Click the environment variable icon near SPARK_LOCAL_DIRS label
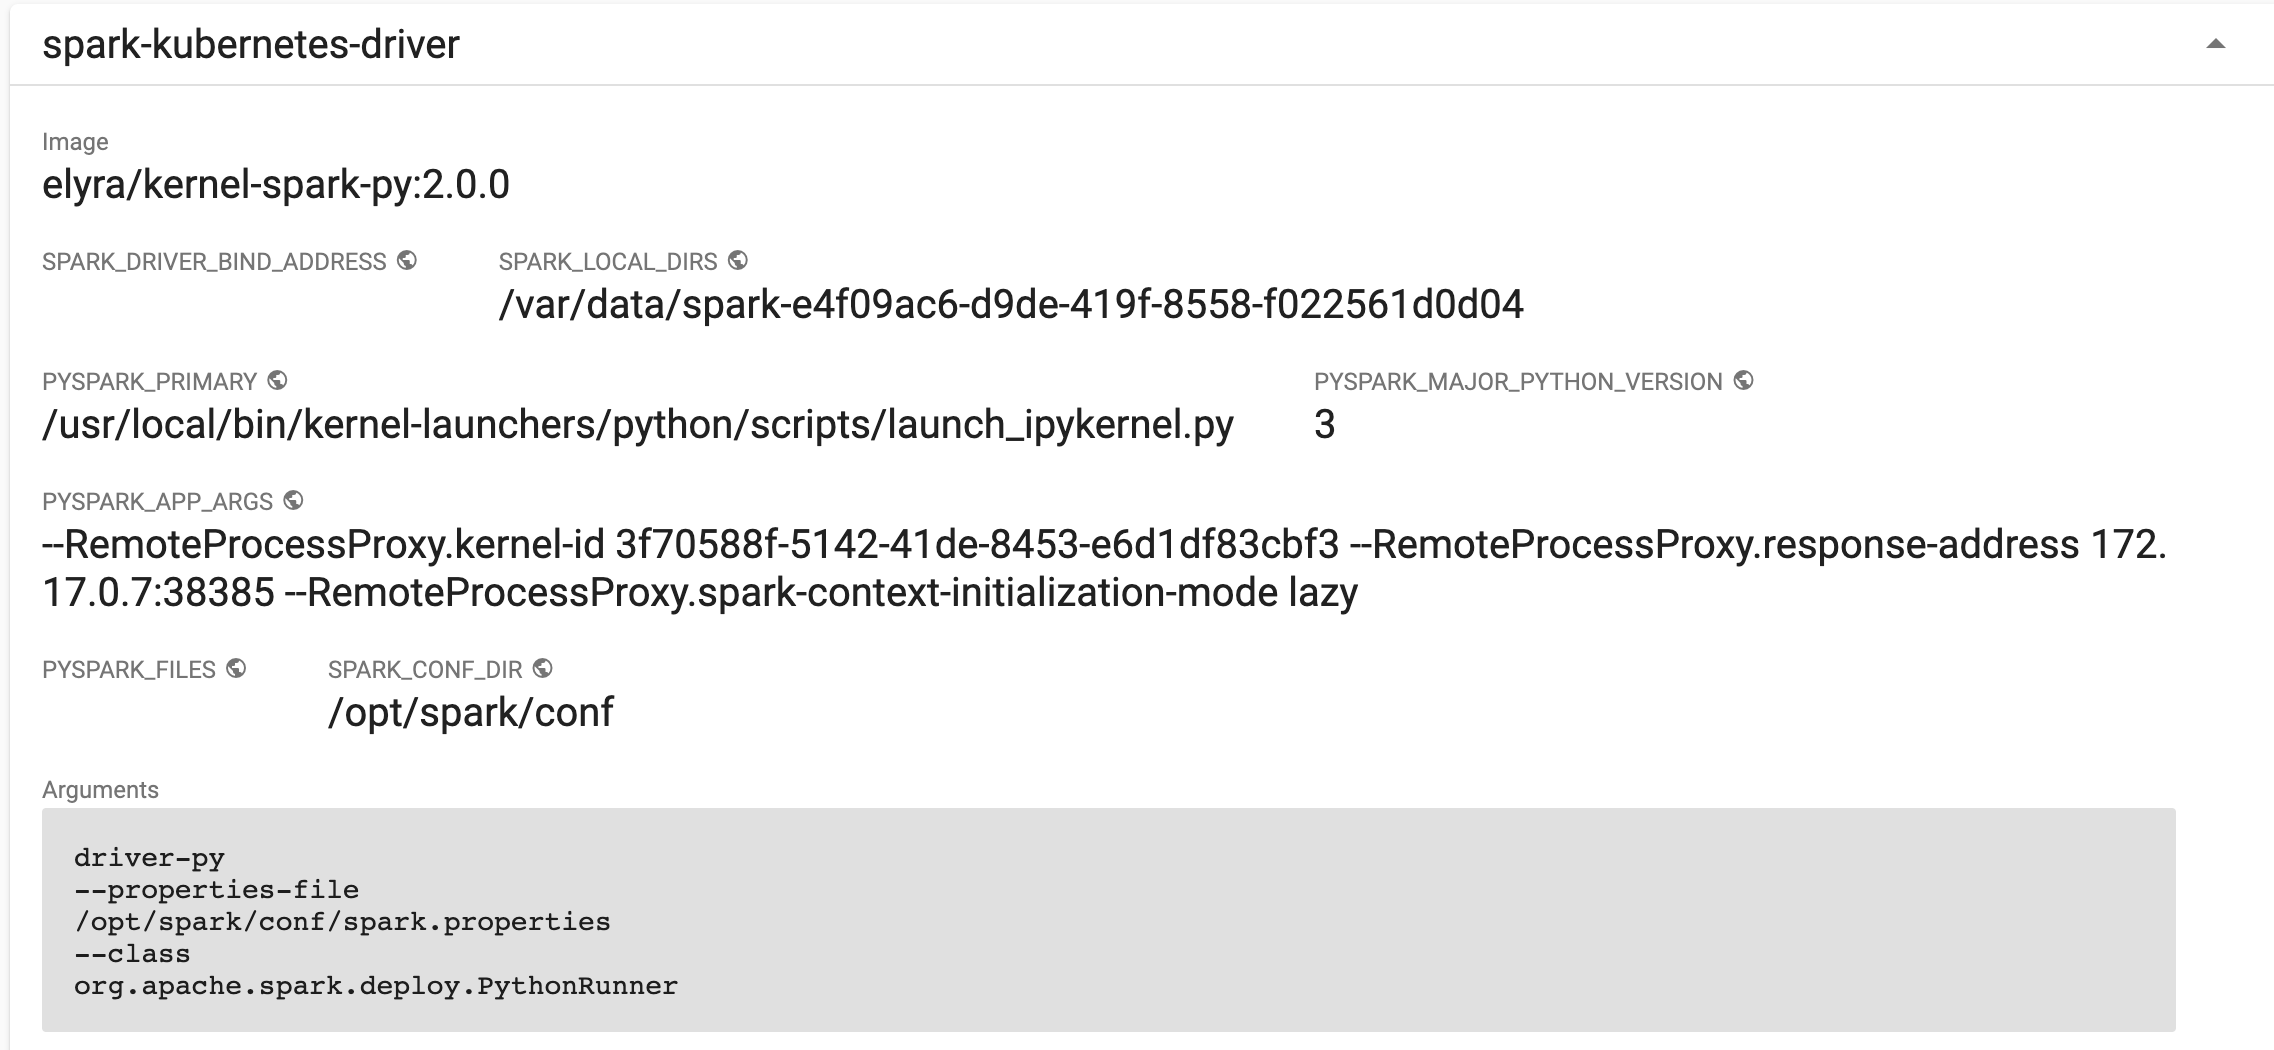The image size is (2274, 1050). click(x=737, y=261)
